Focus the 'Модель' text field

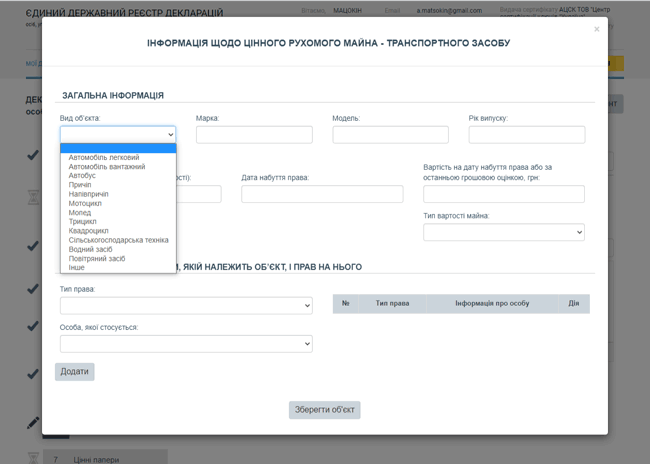tap(391, 134)
